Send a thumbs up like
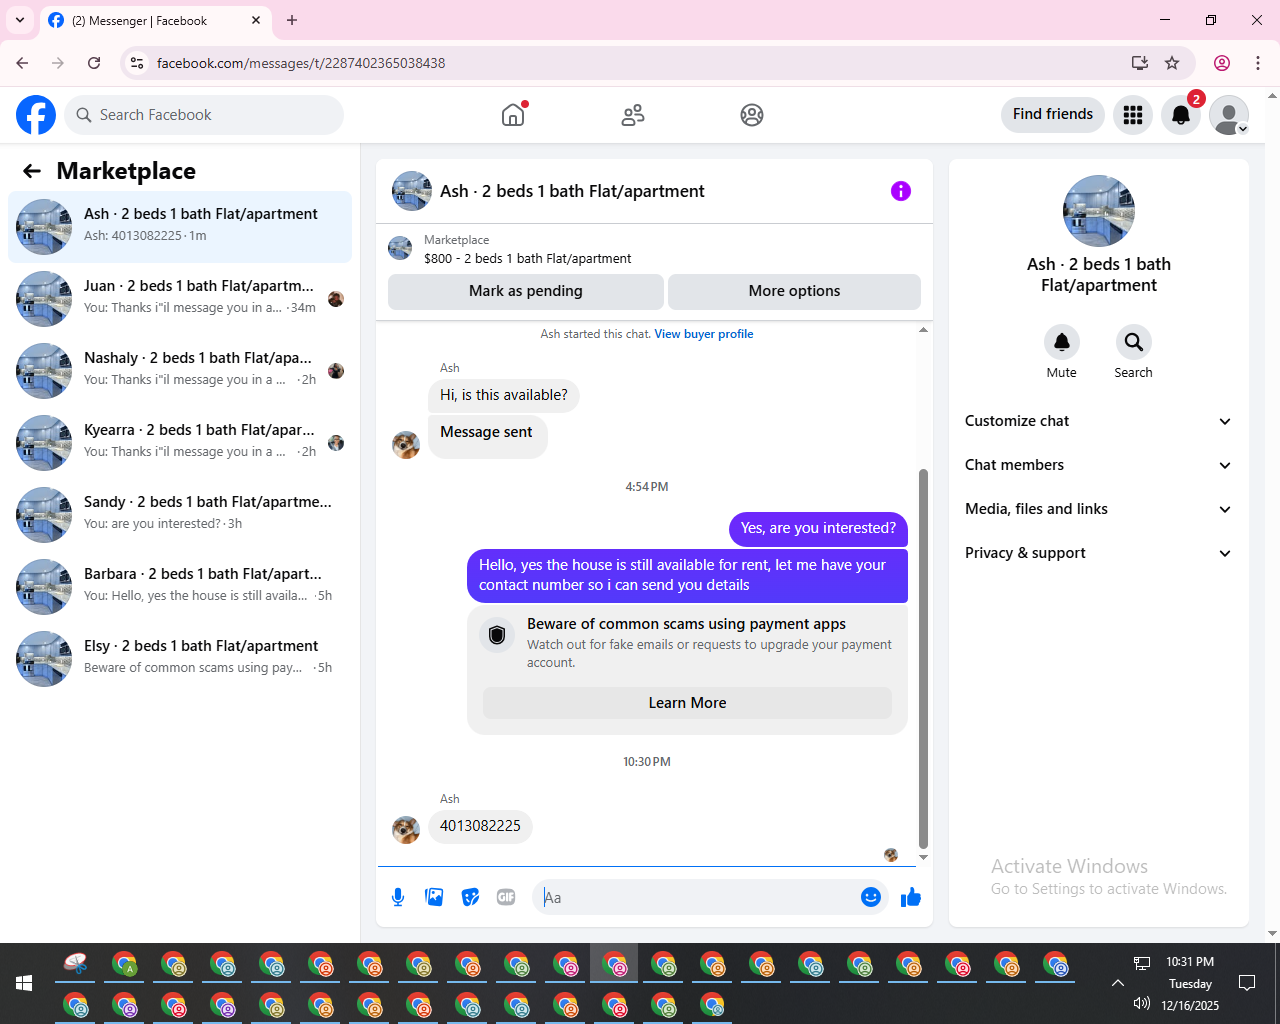1280x1024 pixels. (x=911, y=897)
